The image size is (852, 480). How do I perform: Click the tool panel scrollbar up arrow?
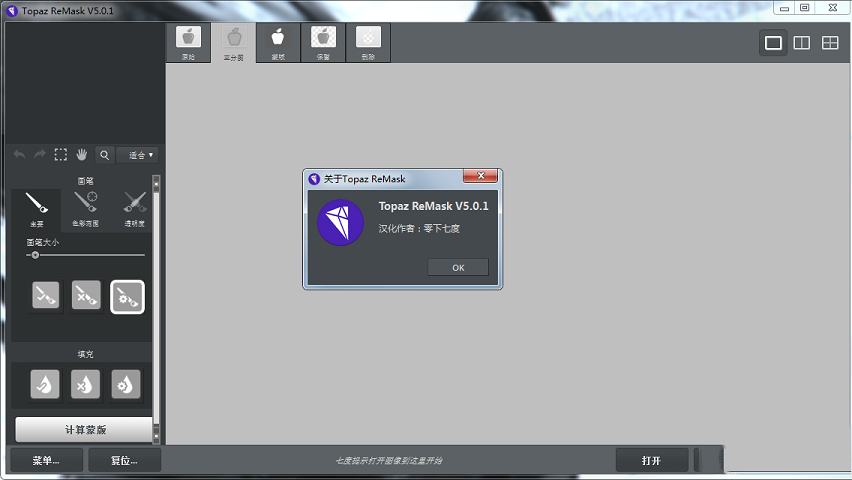156,184
